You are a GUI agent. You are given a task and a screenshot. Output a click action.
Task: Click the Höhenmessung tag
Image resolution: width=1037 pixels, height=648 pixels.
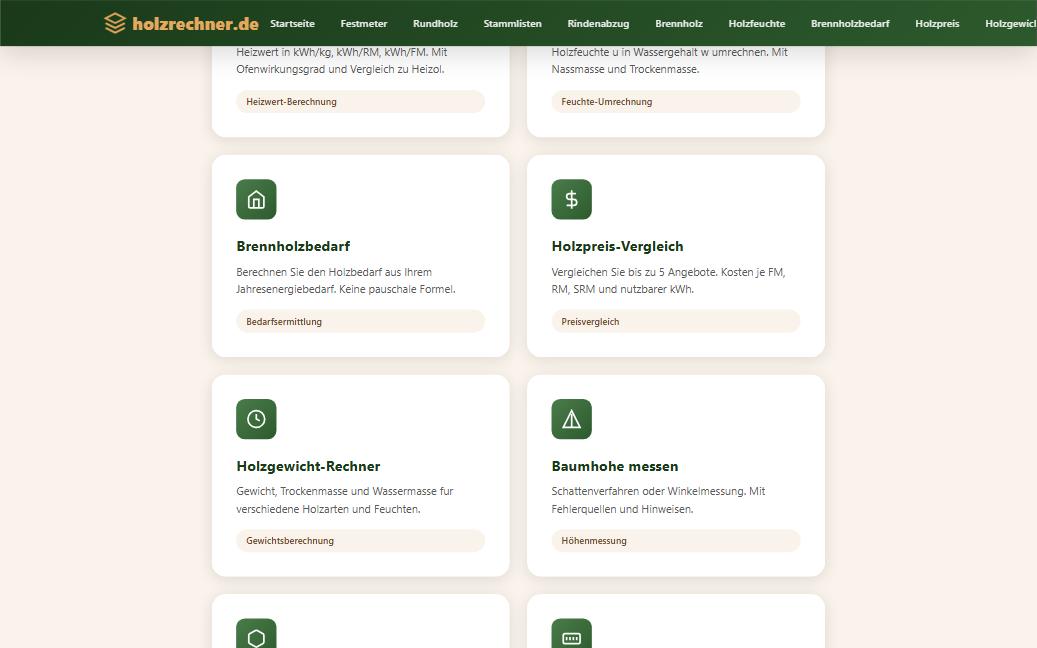click(x=676, y=541)
